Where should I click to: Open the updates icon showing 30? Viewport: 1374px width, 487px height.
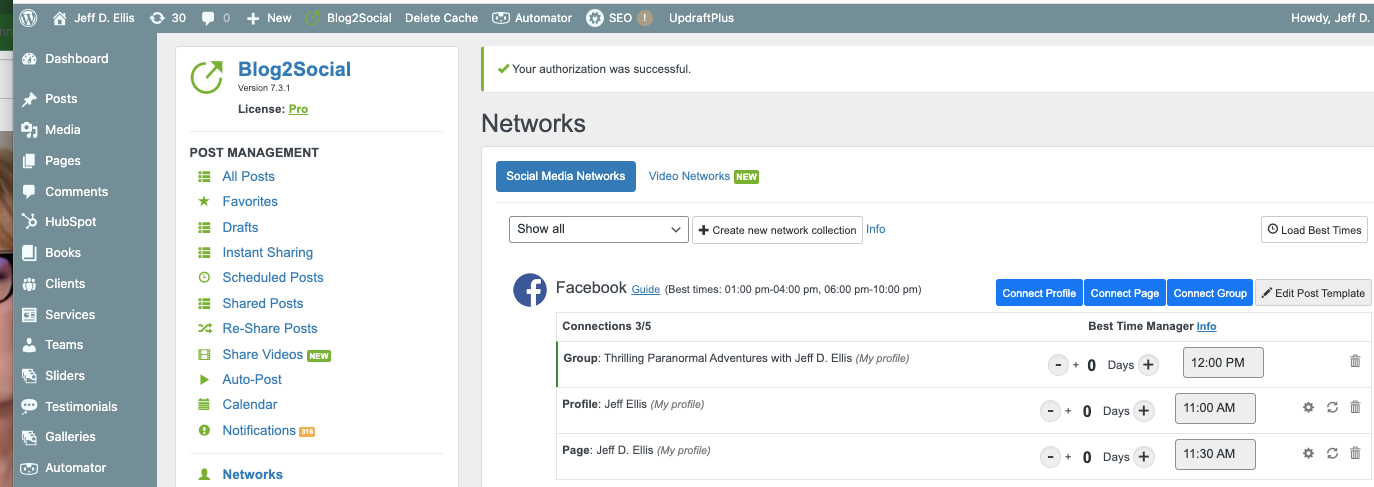[169, 18]
